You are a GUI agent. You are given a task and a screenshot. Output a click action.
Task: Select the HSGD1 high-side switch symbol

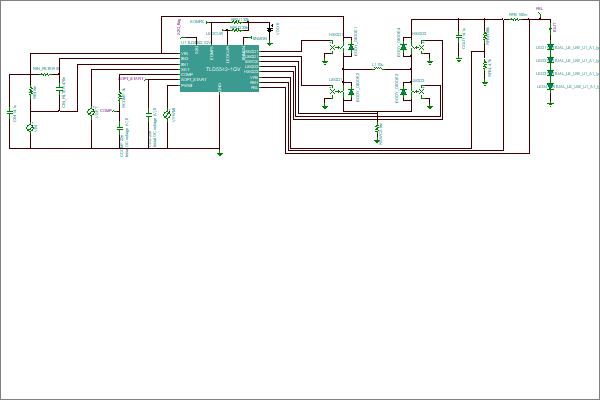pos(336,47)
